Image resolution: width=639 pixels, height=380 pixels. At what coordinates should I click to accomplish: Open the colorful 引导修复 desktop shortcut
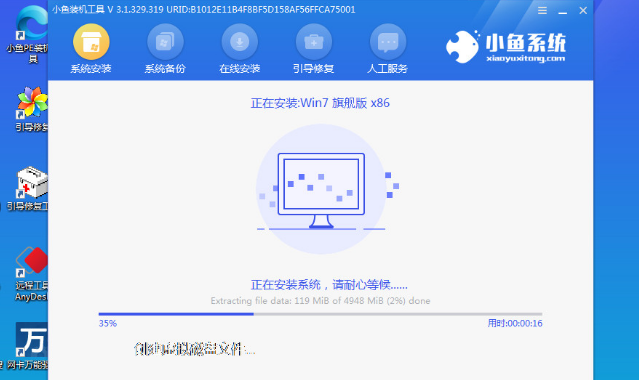[x=32, y=109]
